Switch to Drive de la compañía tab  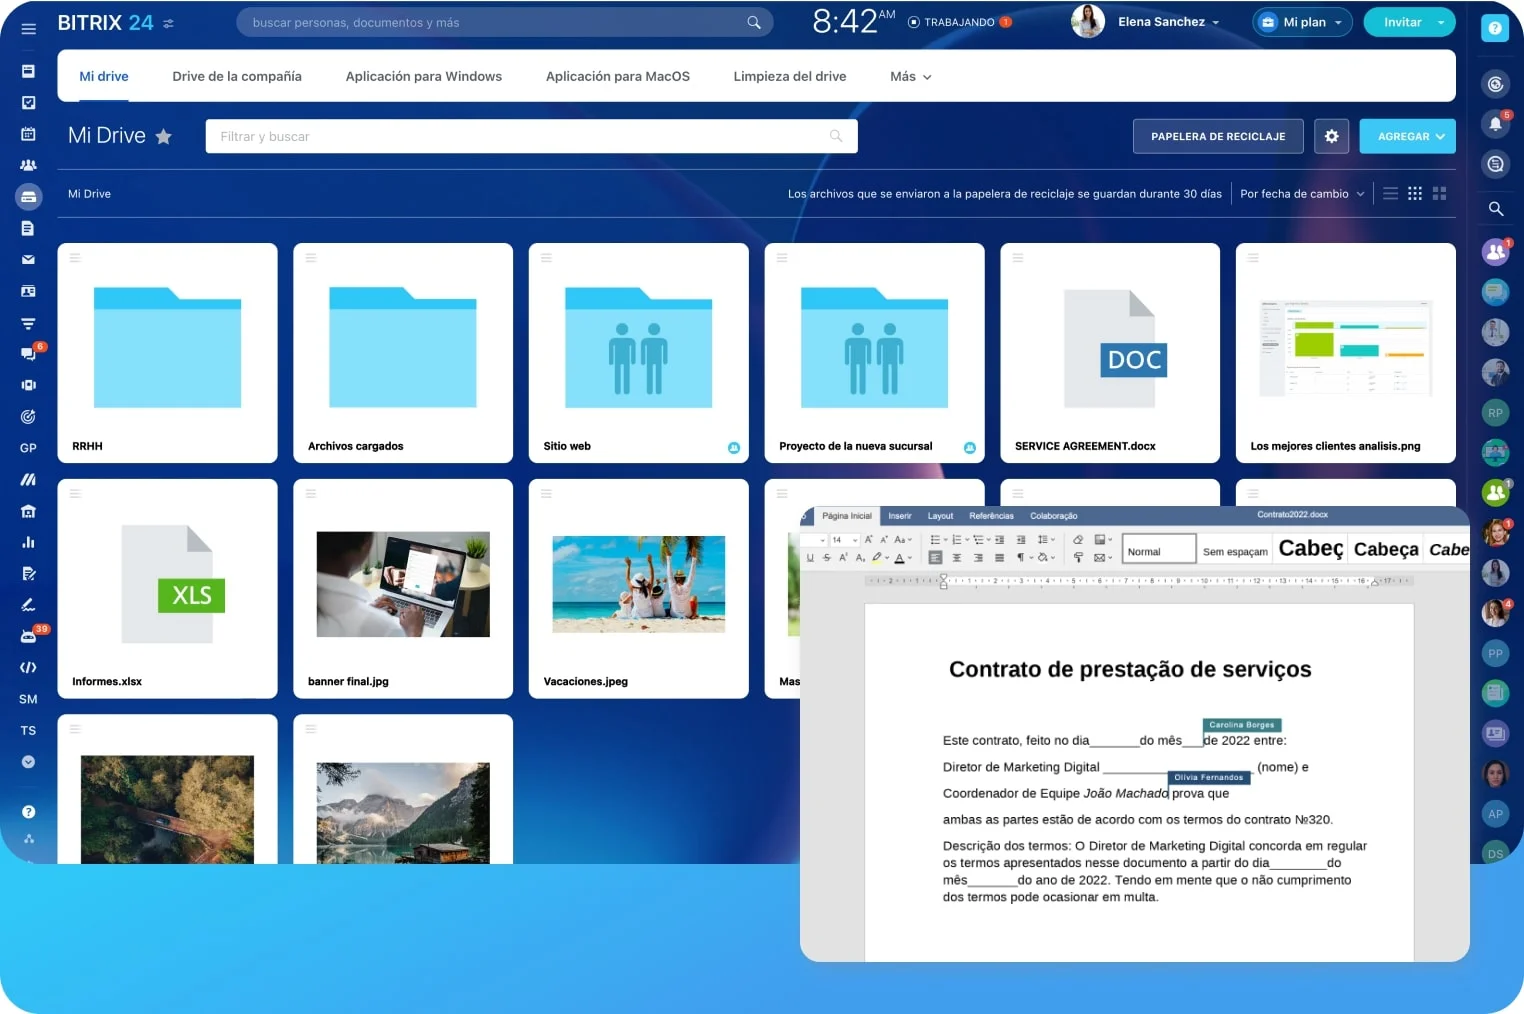[237, 77]
